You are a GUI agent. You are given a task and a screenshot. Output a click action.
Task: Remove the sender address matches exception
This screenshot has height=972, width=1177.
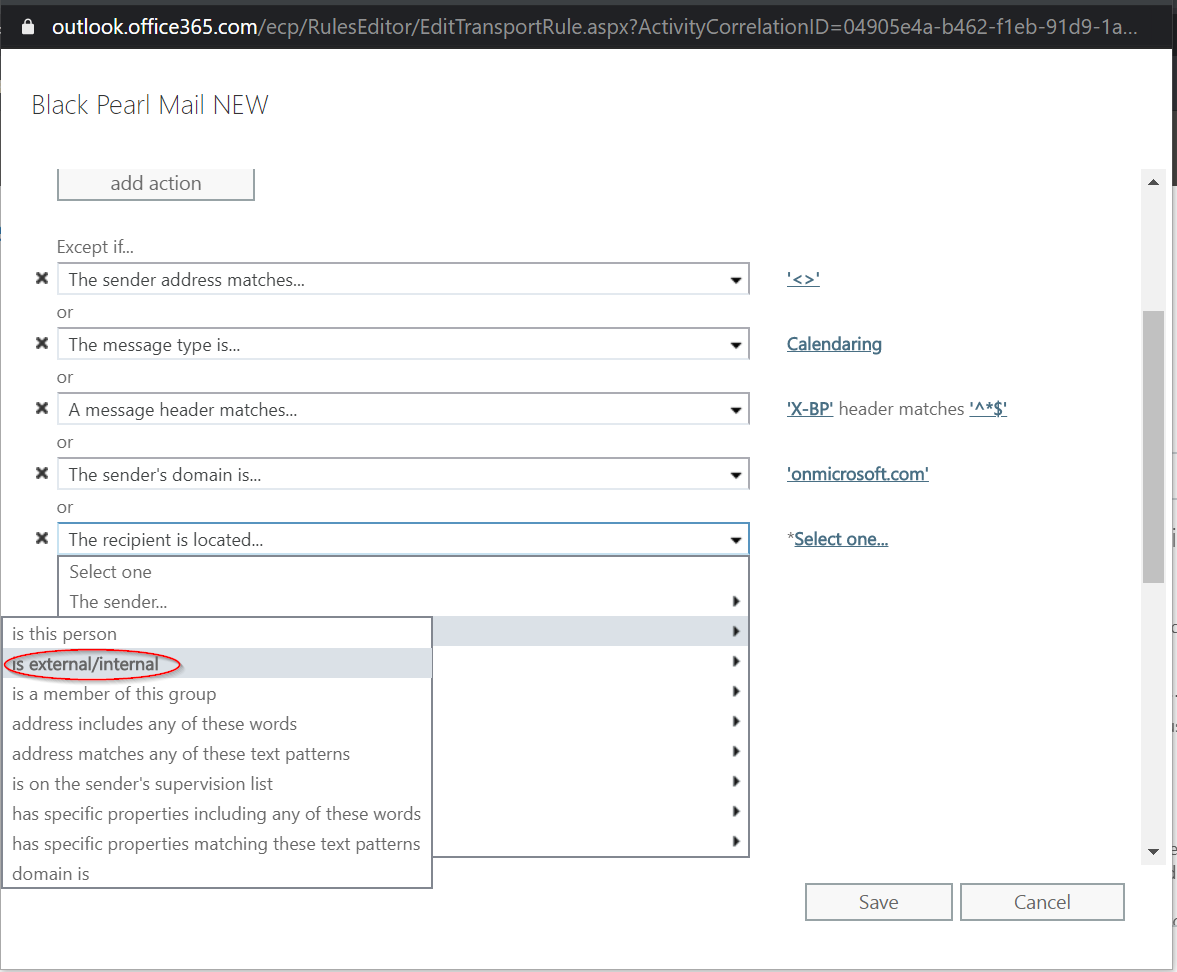click(x=42, y=279)
